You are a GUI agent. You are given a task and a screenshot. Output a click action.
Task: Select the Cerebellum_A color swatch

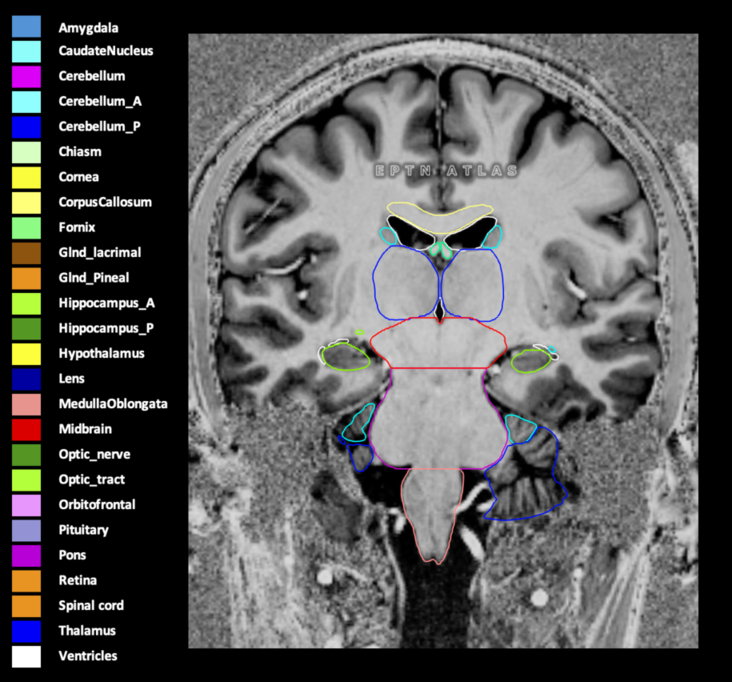(26, 102)
